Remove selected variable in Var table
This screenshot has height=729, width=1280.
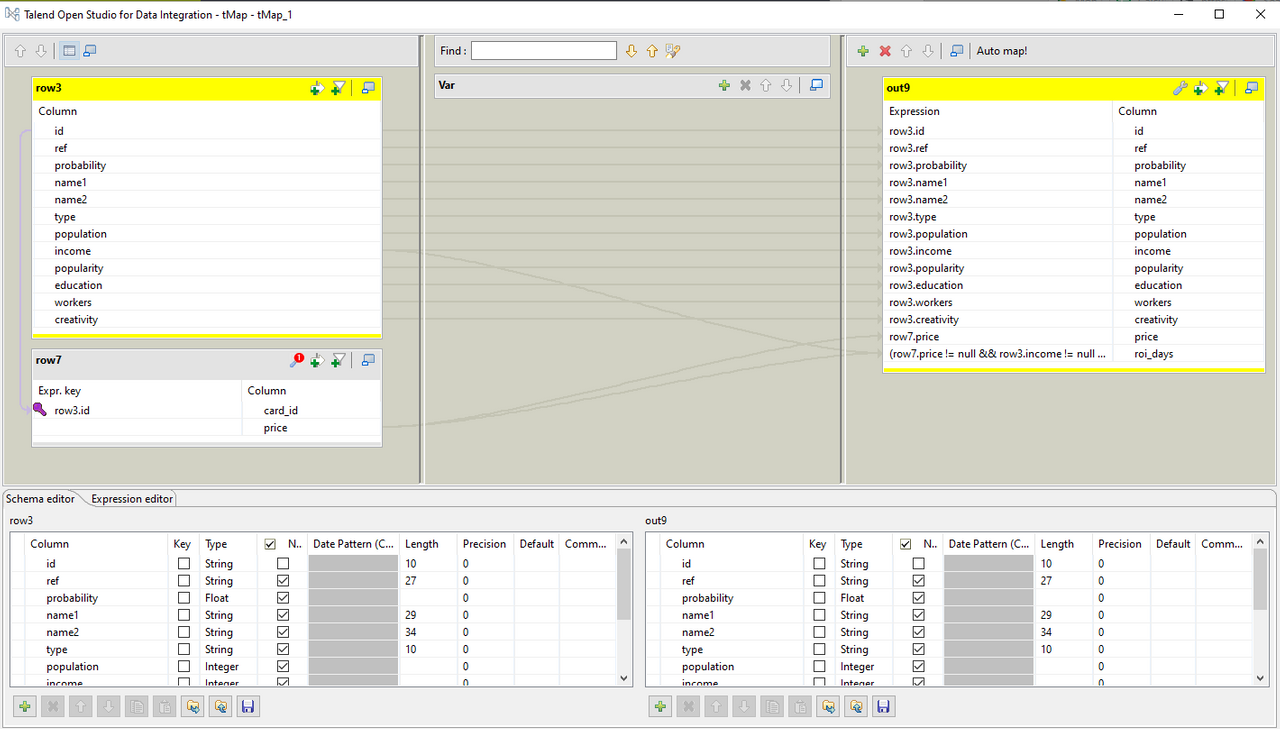coord(745,86)
